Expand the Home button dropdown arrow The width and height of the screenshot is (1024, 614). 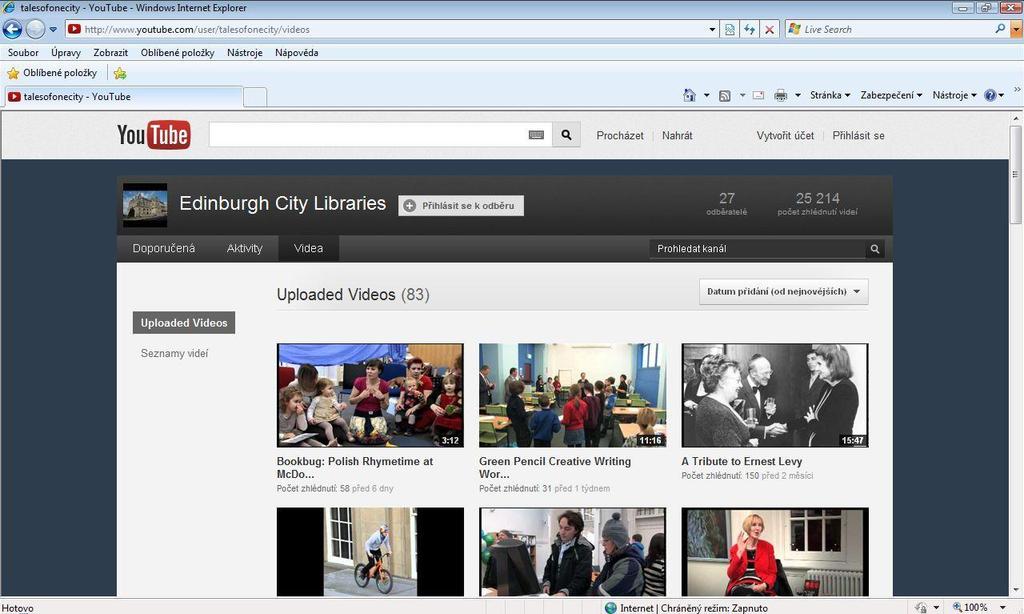tap(707, 95)
